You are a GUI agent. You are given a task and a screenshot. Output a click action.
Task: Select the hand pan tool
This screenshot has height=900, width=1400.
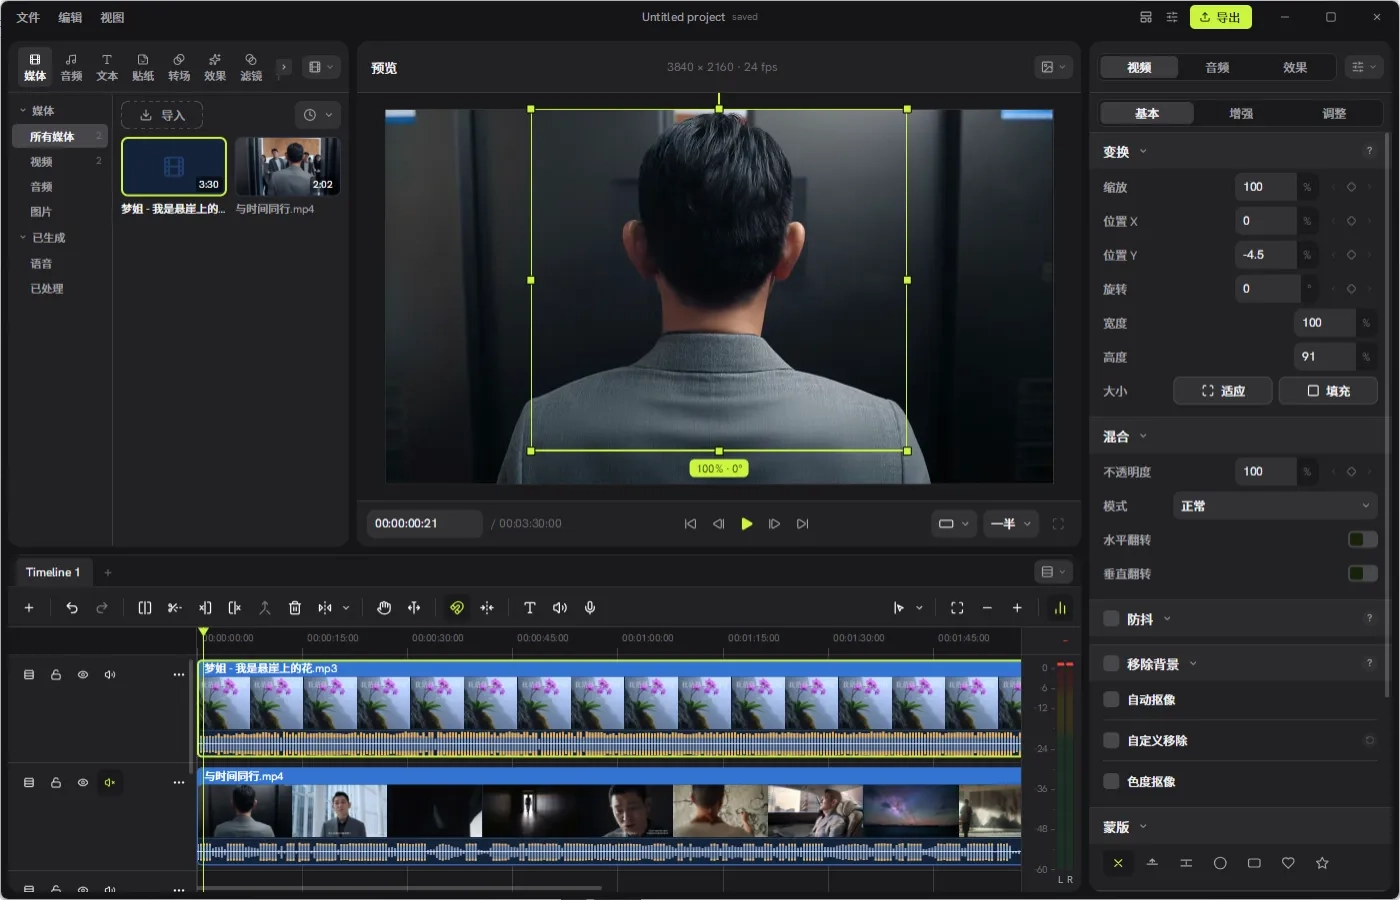coord(384,608)
